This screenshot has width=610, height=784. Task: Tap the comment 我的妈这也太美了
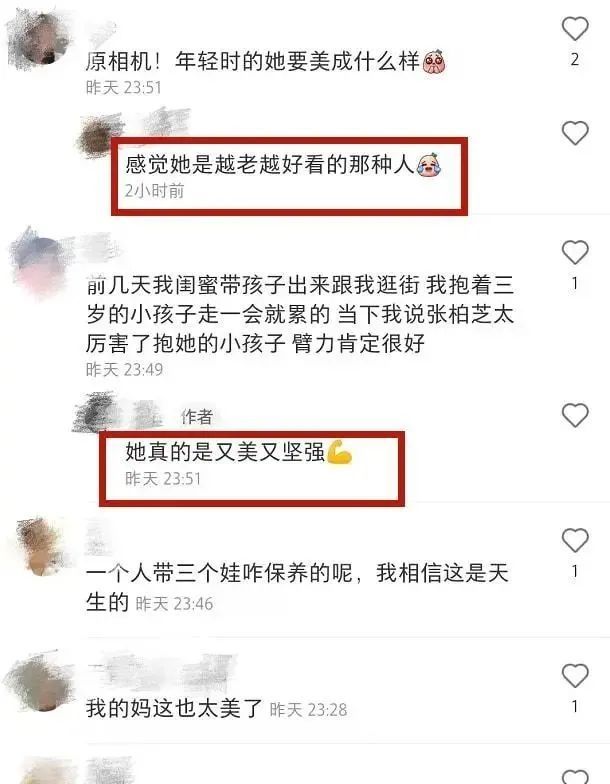tap(174, 708)
